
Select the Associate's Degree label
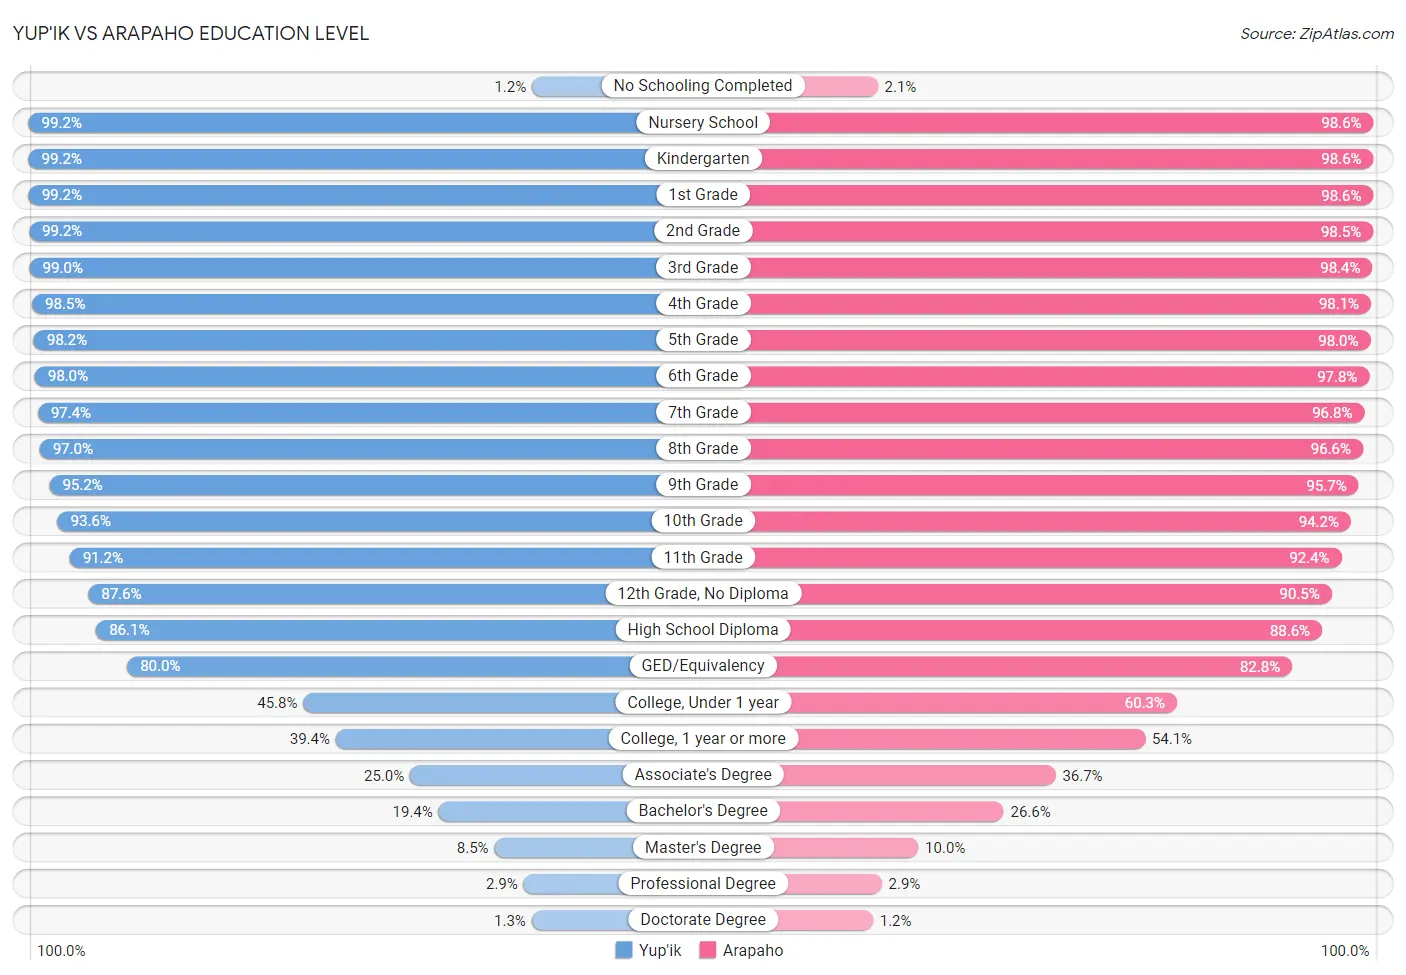coord(703,774)
